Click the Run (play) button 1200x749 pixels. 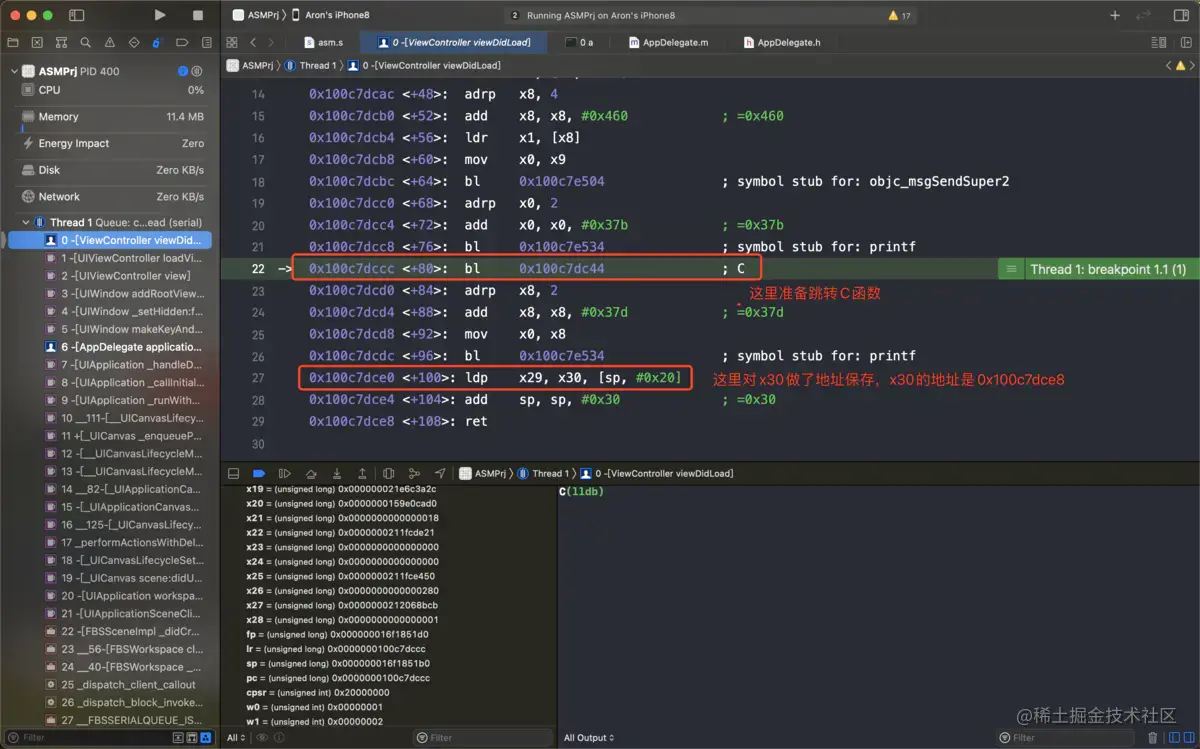160,15
